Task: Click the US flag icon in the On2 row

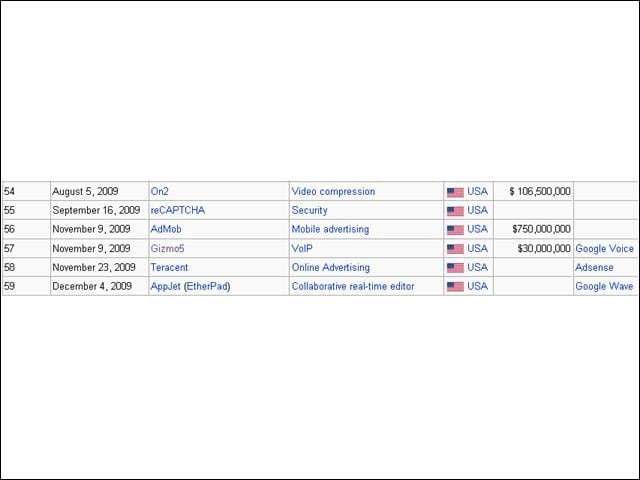Action: pos(455,192)
